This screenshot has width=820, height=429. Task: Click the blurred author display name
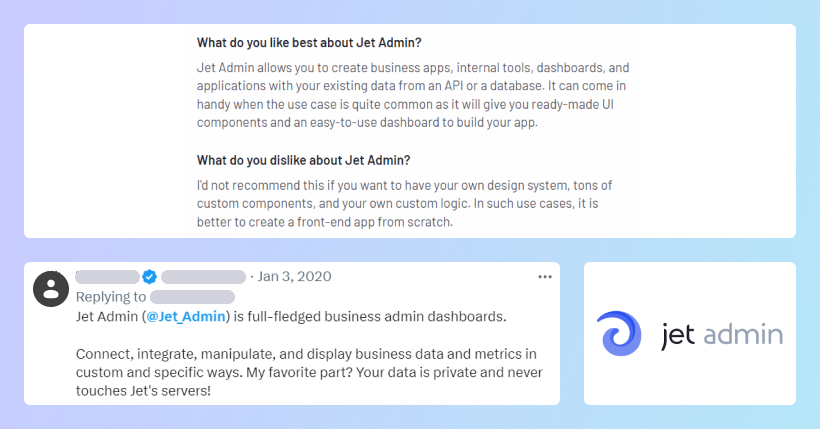point(107,277)
